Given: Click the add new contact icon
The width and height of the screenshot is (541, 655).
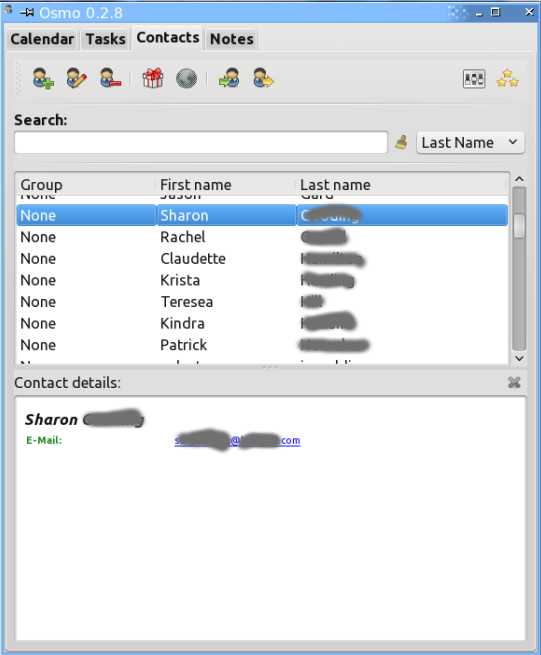Looking at the screenshot, I should point(43,78).
